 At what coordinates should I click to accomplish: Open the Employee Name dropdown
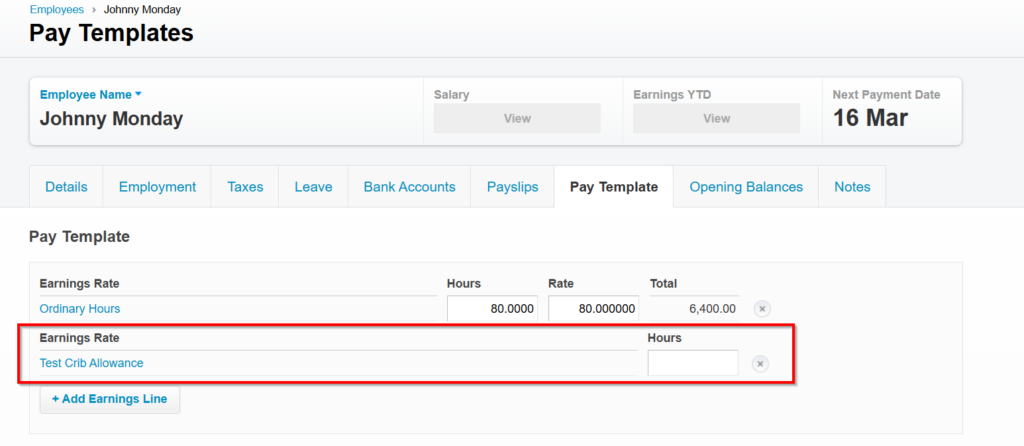(x=91, y=95)
